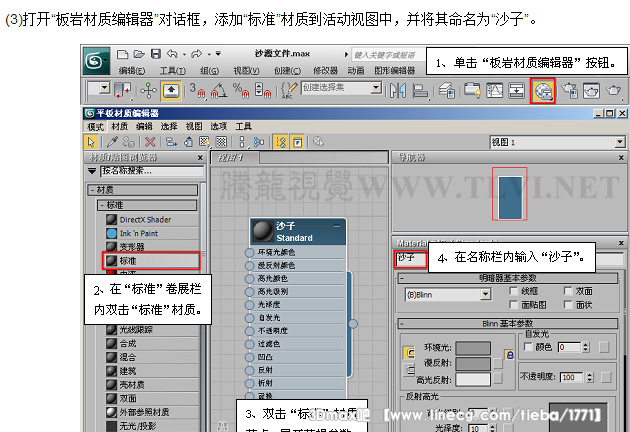Click the 不透明度 map button square

[606, 377]
